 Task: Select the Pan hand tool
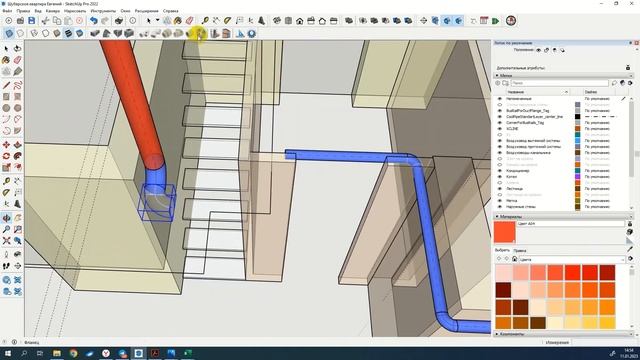18,218
